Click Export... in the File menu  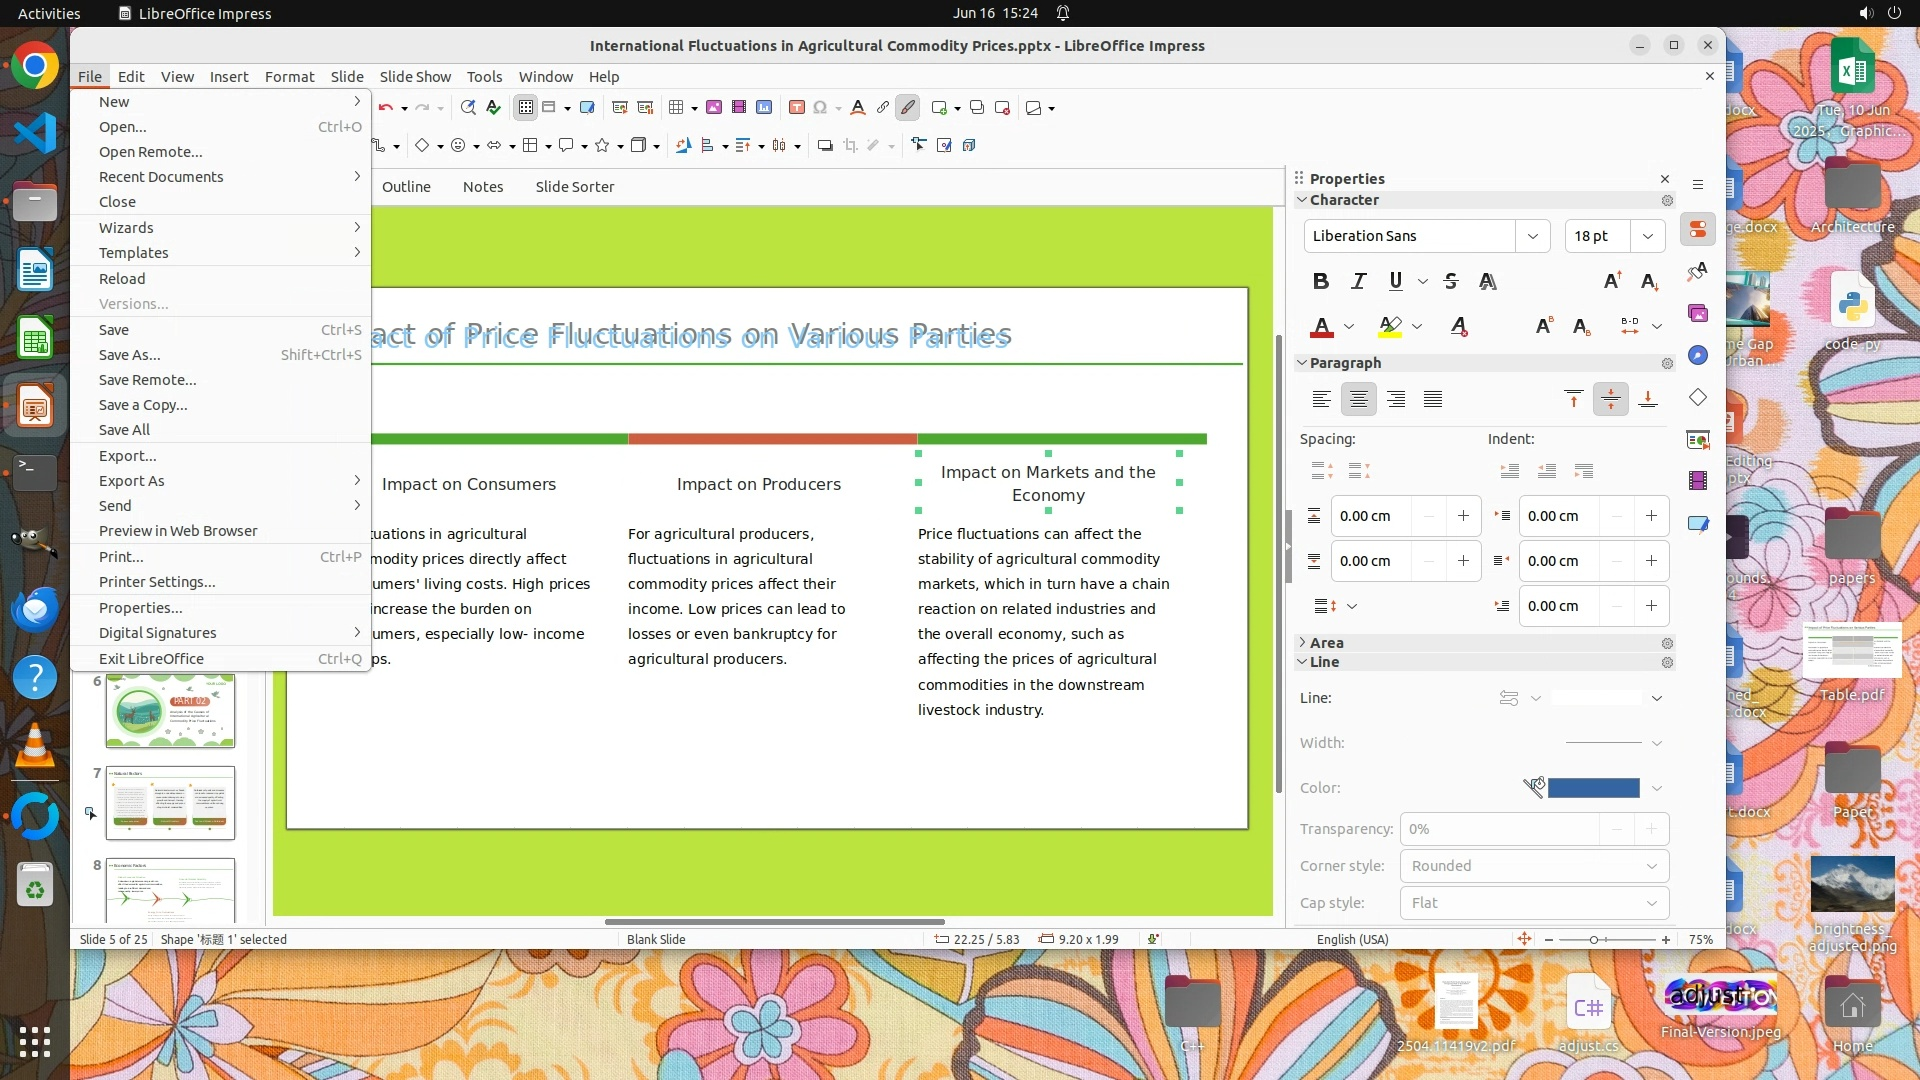pyautogui.click(x=127, y=456)
